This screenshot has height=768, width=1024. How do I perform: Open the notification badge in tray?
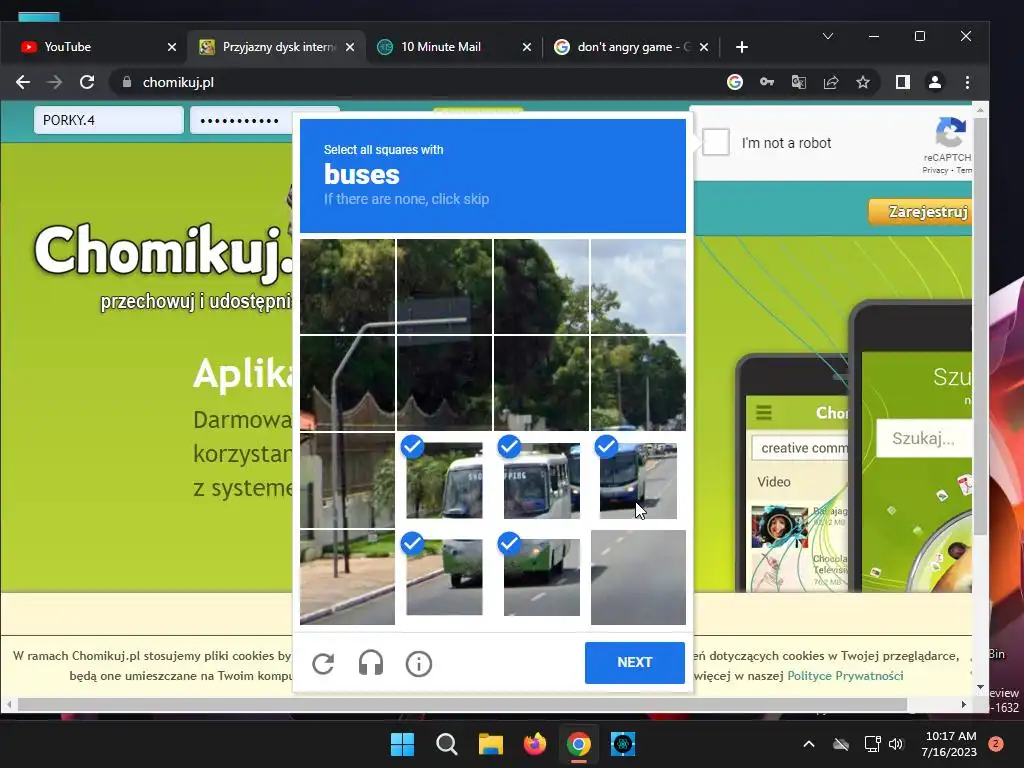[x=996, y=744]
